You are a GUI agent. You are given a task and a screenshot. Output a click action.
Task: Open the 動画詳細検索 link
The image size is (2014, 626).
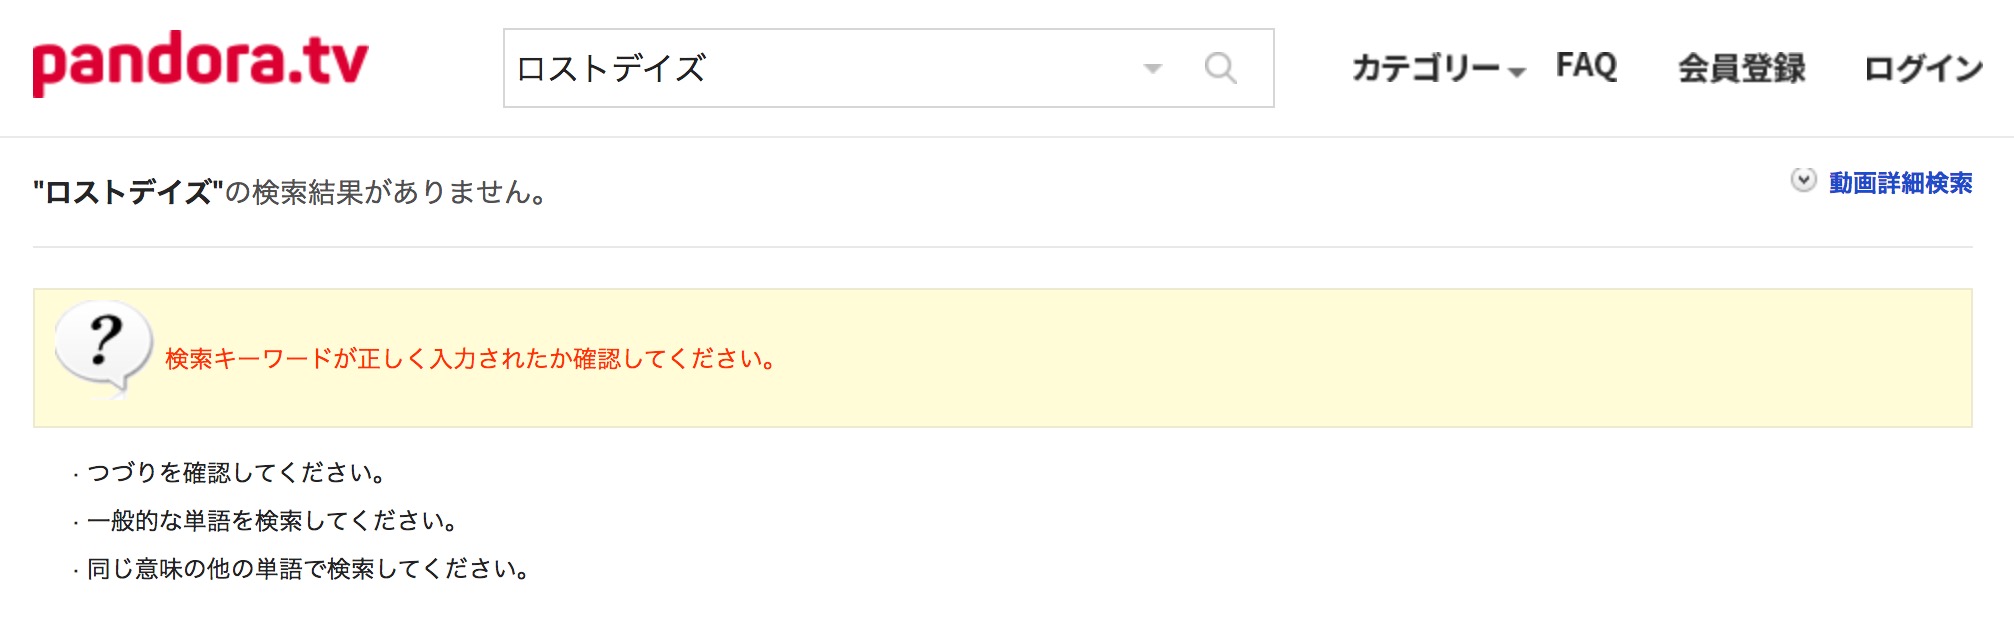point(1900,184)
